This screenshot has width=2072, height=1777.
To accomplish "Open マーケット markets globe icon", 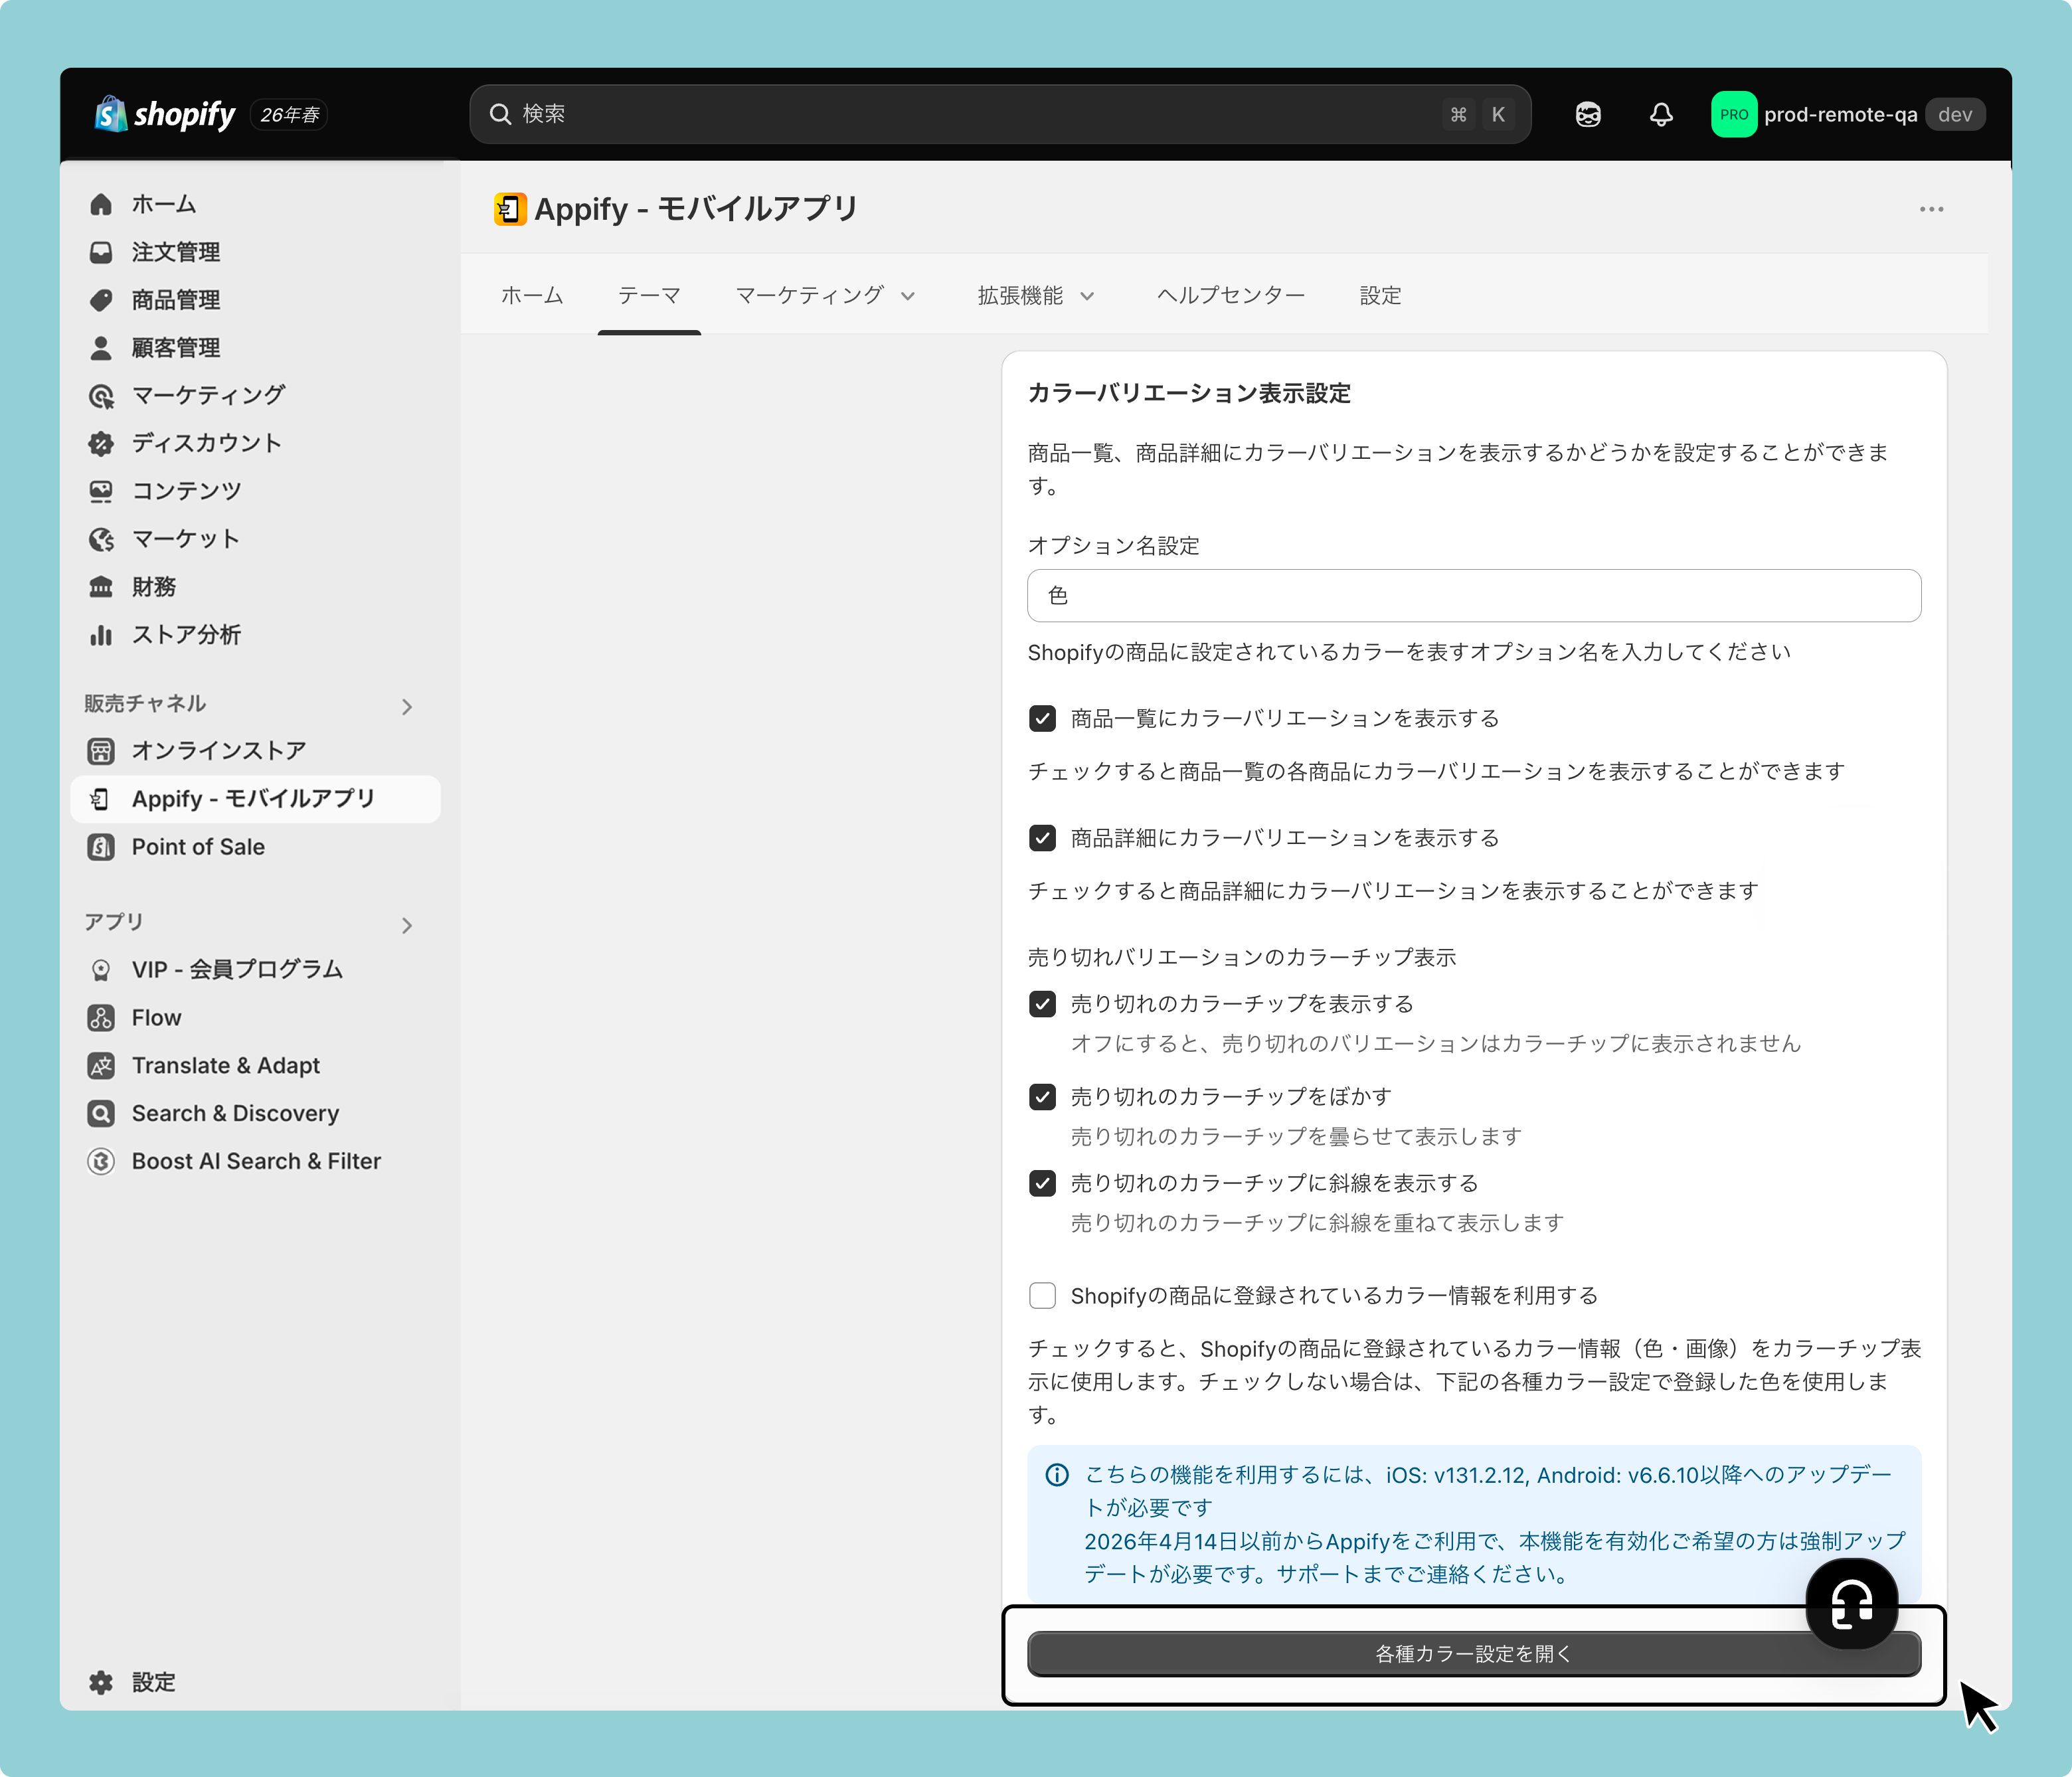I will point(101,539).
